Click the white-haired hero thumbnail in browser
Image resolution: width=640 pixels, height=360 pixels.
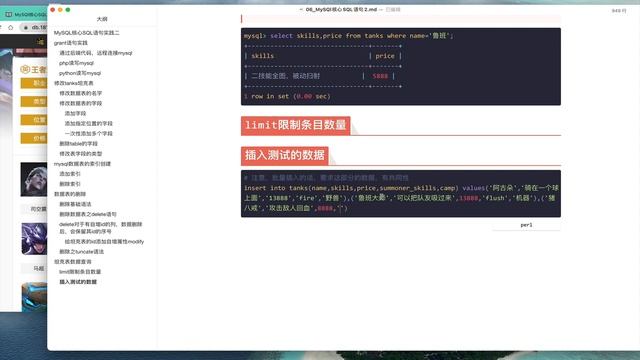click(34, 180)
